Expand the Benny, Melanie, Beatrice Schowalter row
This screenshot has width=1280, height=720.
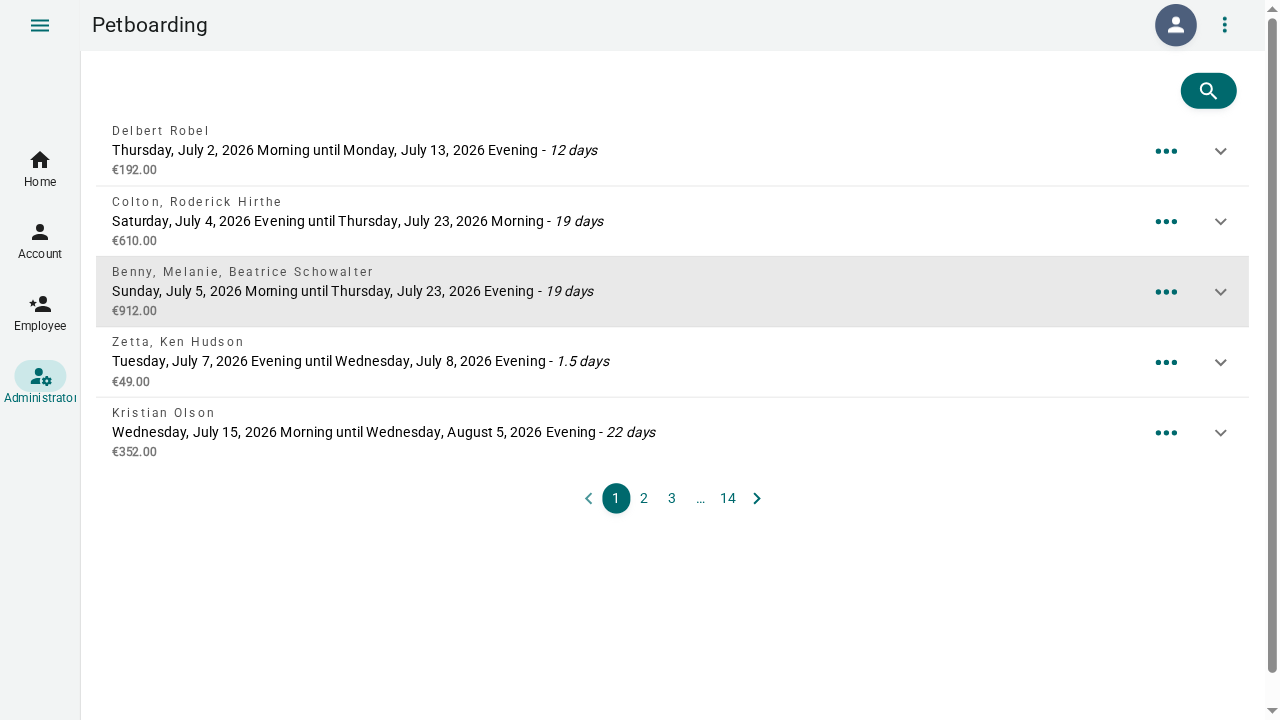pos(1220,292)
